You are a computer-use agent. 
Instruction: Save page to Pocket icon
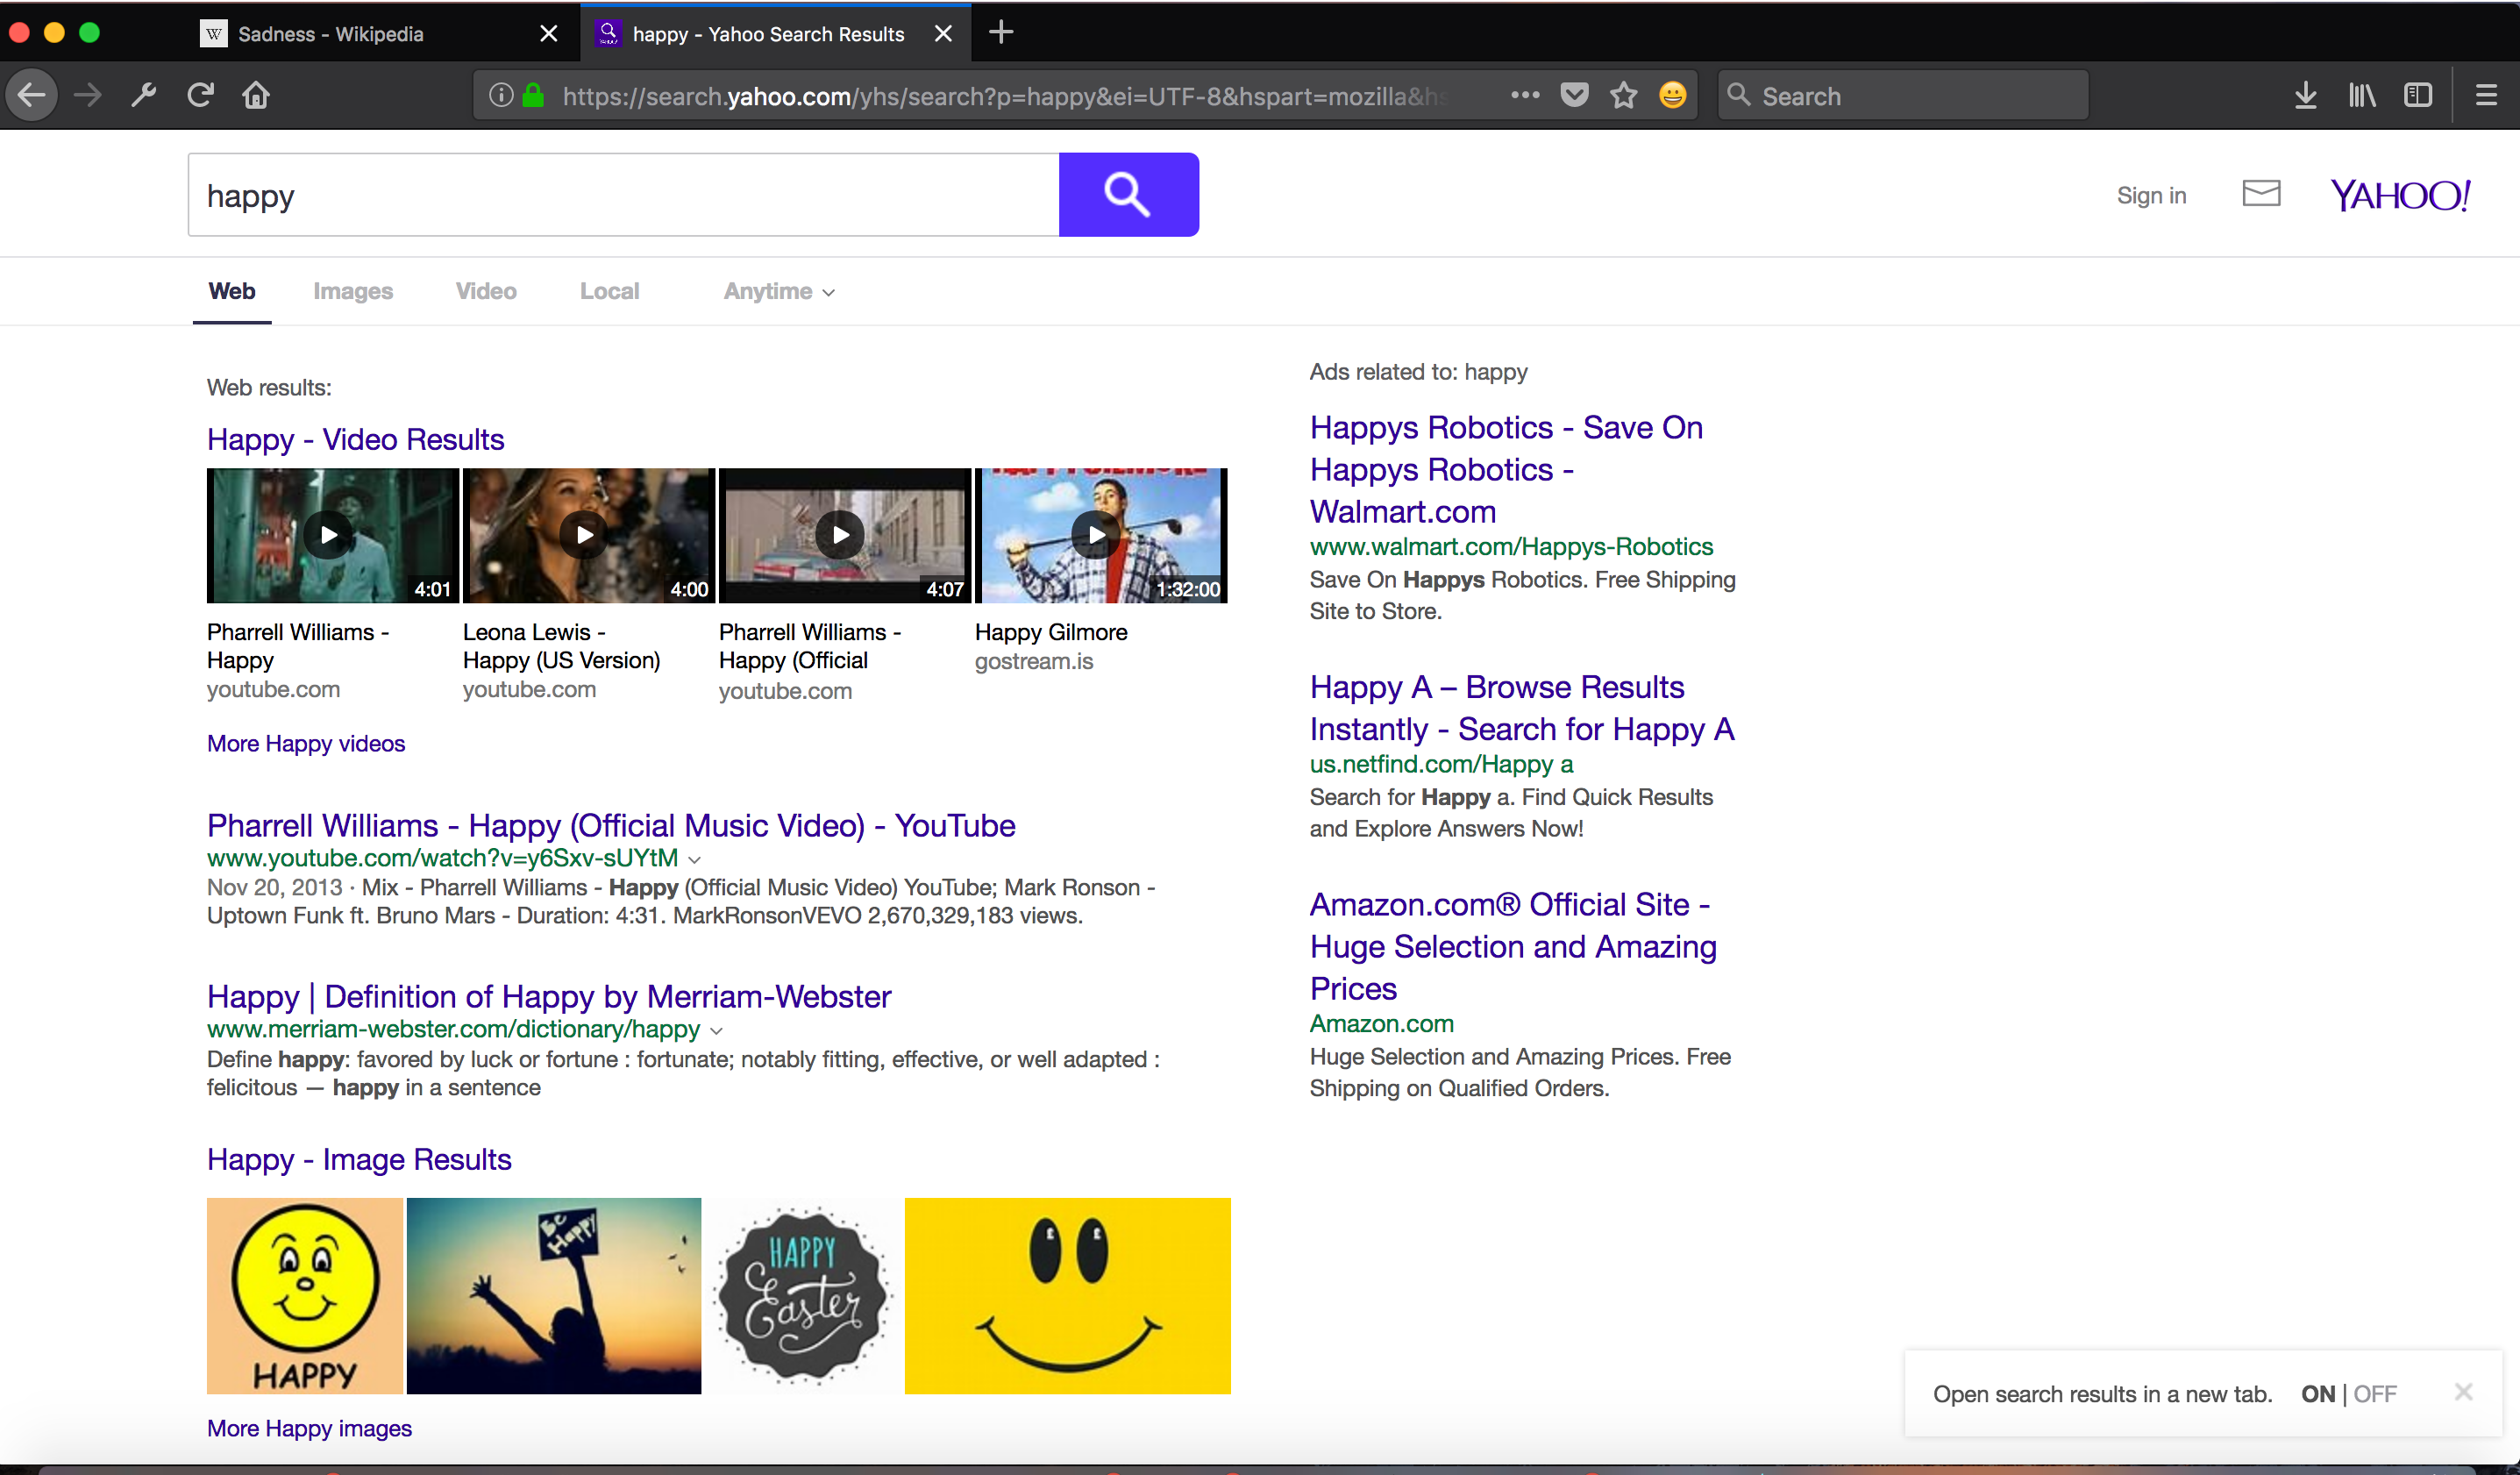tap(1574, 95)
